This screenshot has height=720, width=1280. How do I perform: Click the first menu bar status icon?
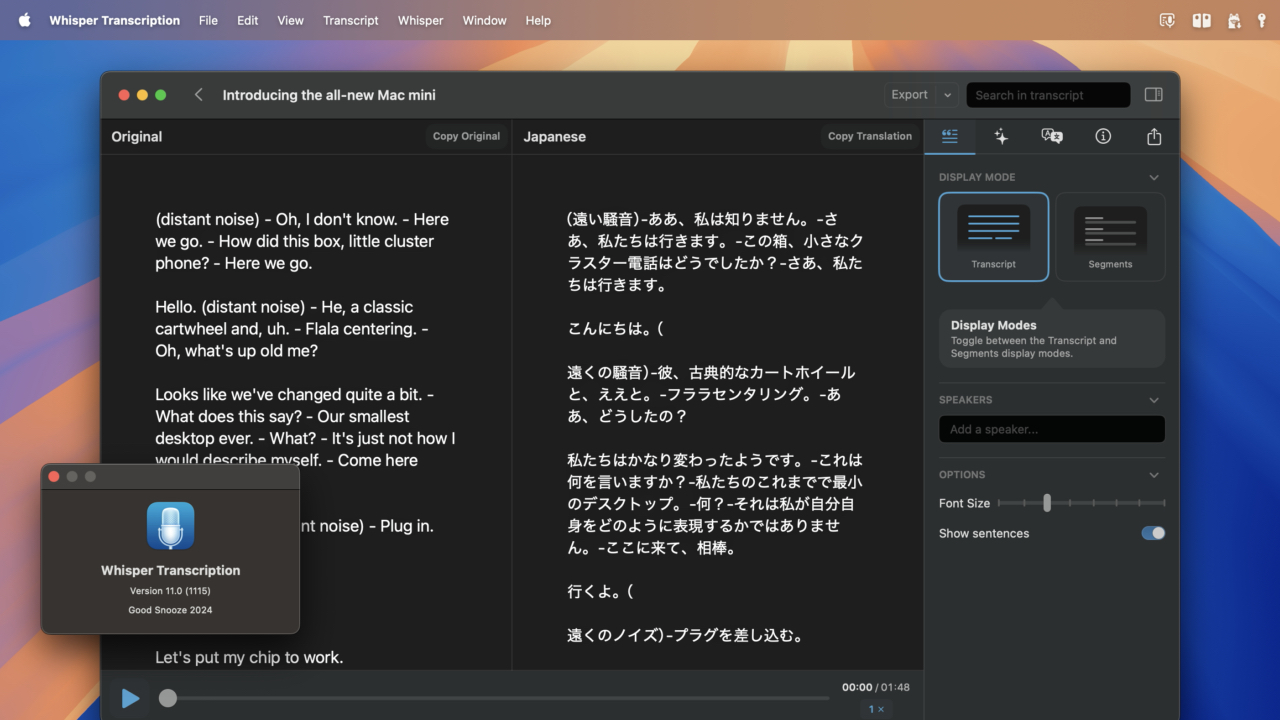coord(1167,20)
